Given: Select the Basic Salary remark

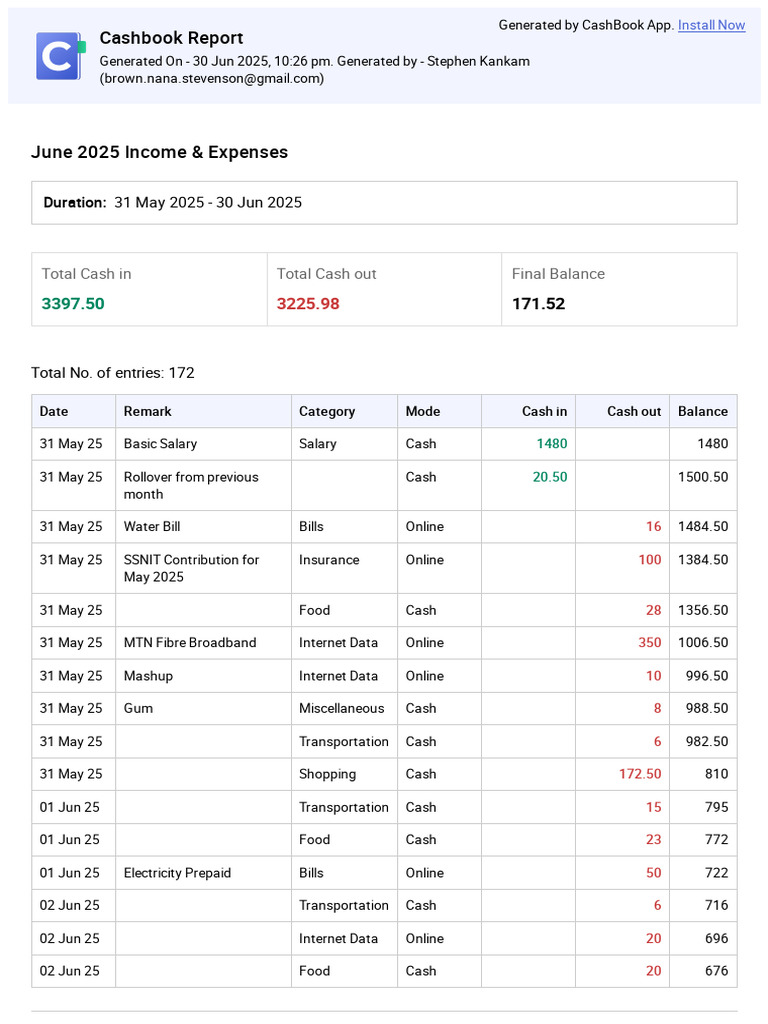Looking at the screenshot, I should [161, 443].
